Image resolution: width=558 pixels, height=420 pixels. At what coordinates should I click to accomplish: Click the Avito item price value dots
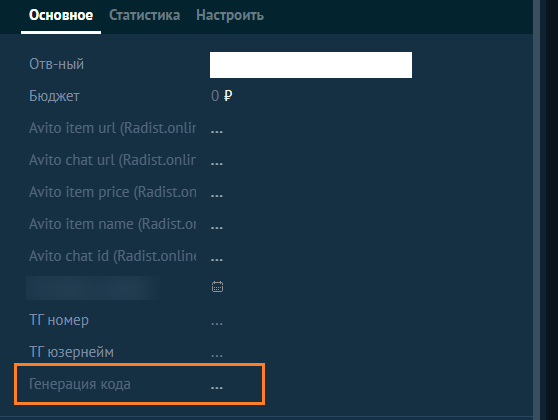click(217, 195)
